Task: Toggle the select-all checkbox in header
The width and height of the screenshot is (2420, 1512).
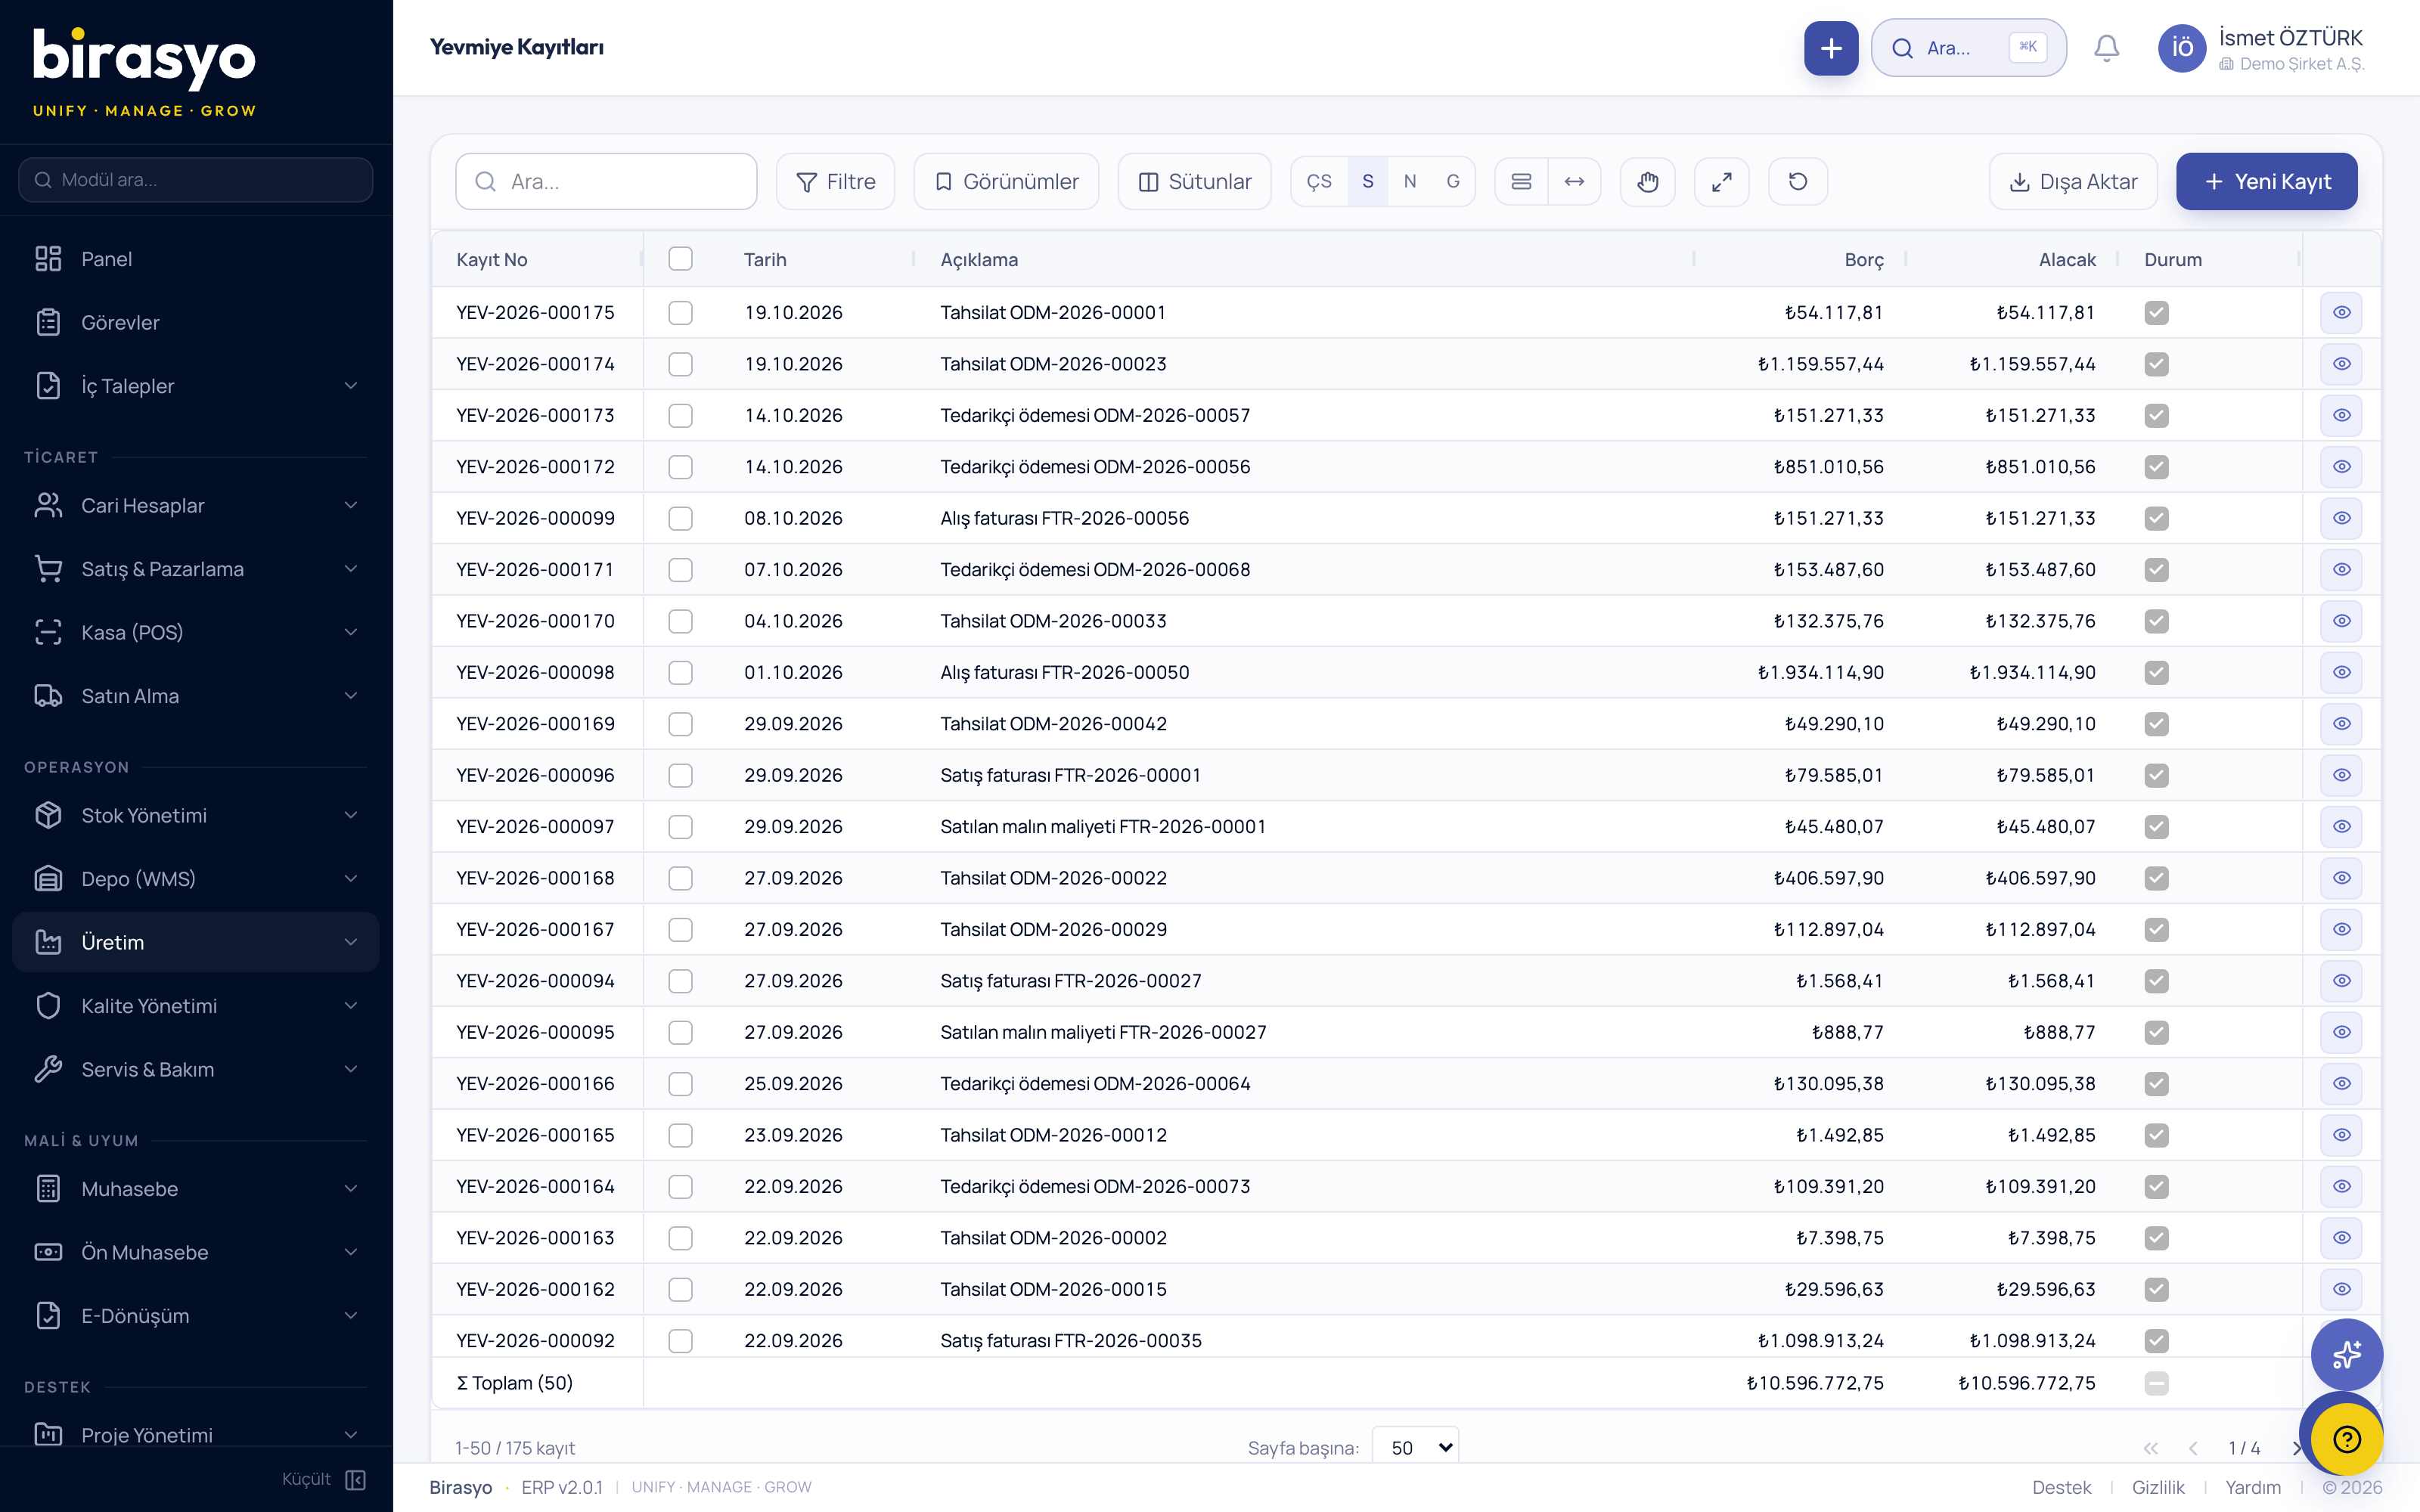Action: point(680,259)
